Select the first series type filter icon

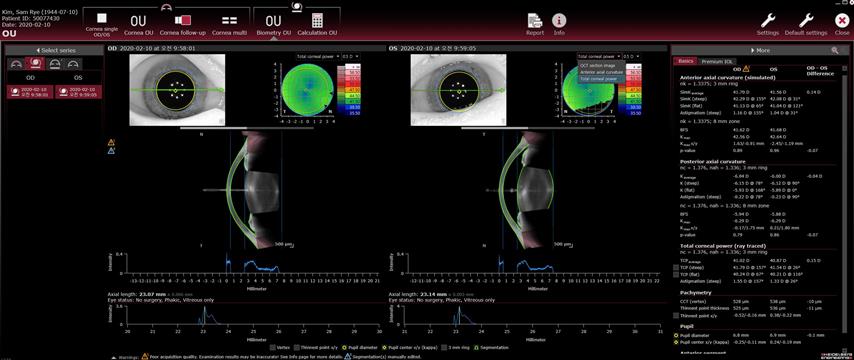coord(17,64)
